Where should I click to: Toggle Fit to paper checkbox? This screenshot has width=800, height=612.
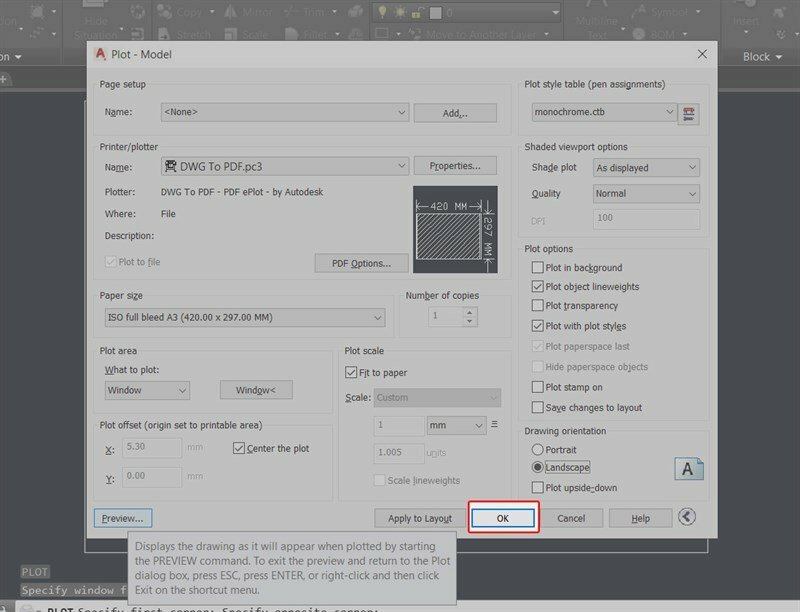coord(351,373)
